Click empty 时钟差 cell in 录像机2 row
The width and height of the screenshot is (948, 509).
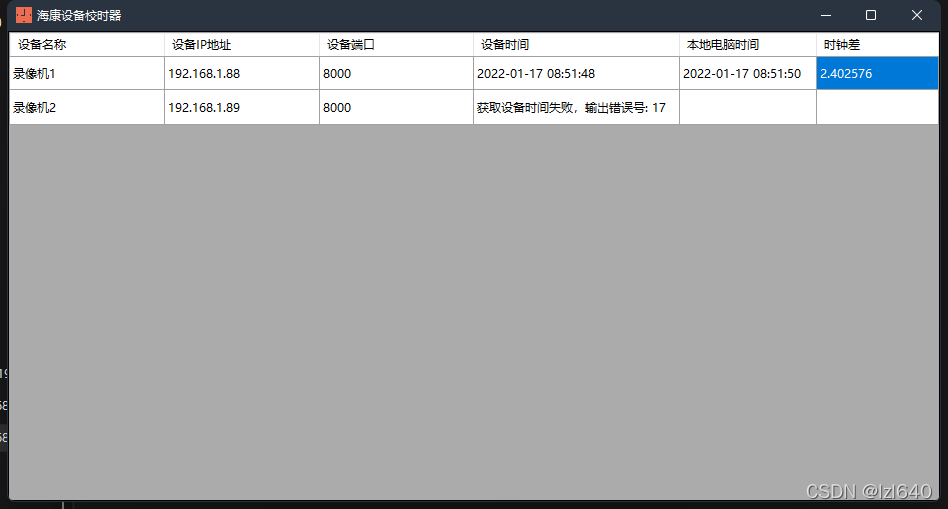tap(877, 108)
